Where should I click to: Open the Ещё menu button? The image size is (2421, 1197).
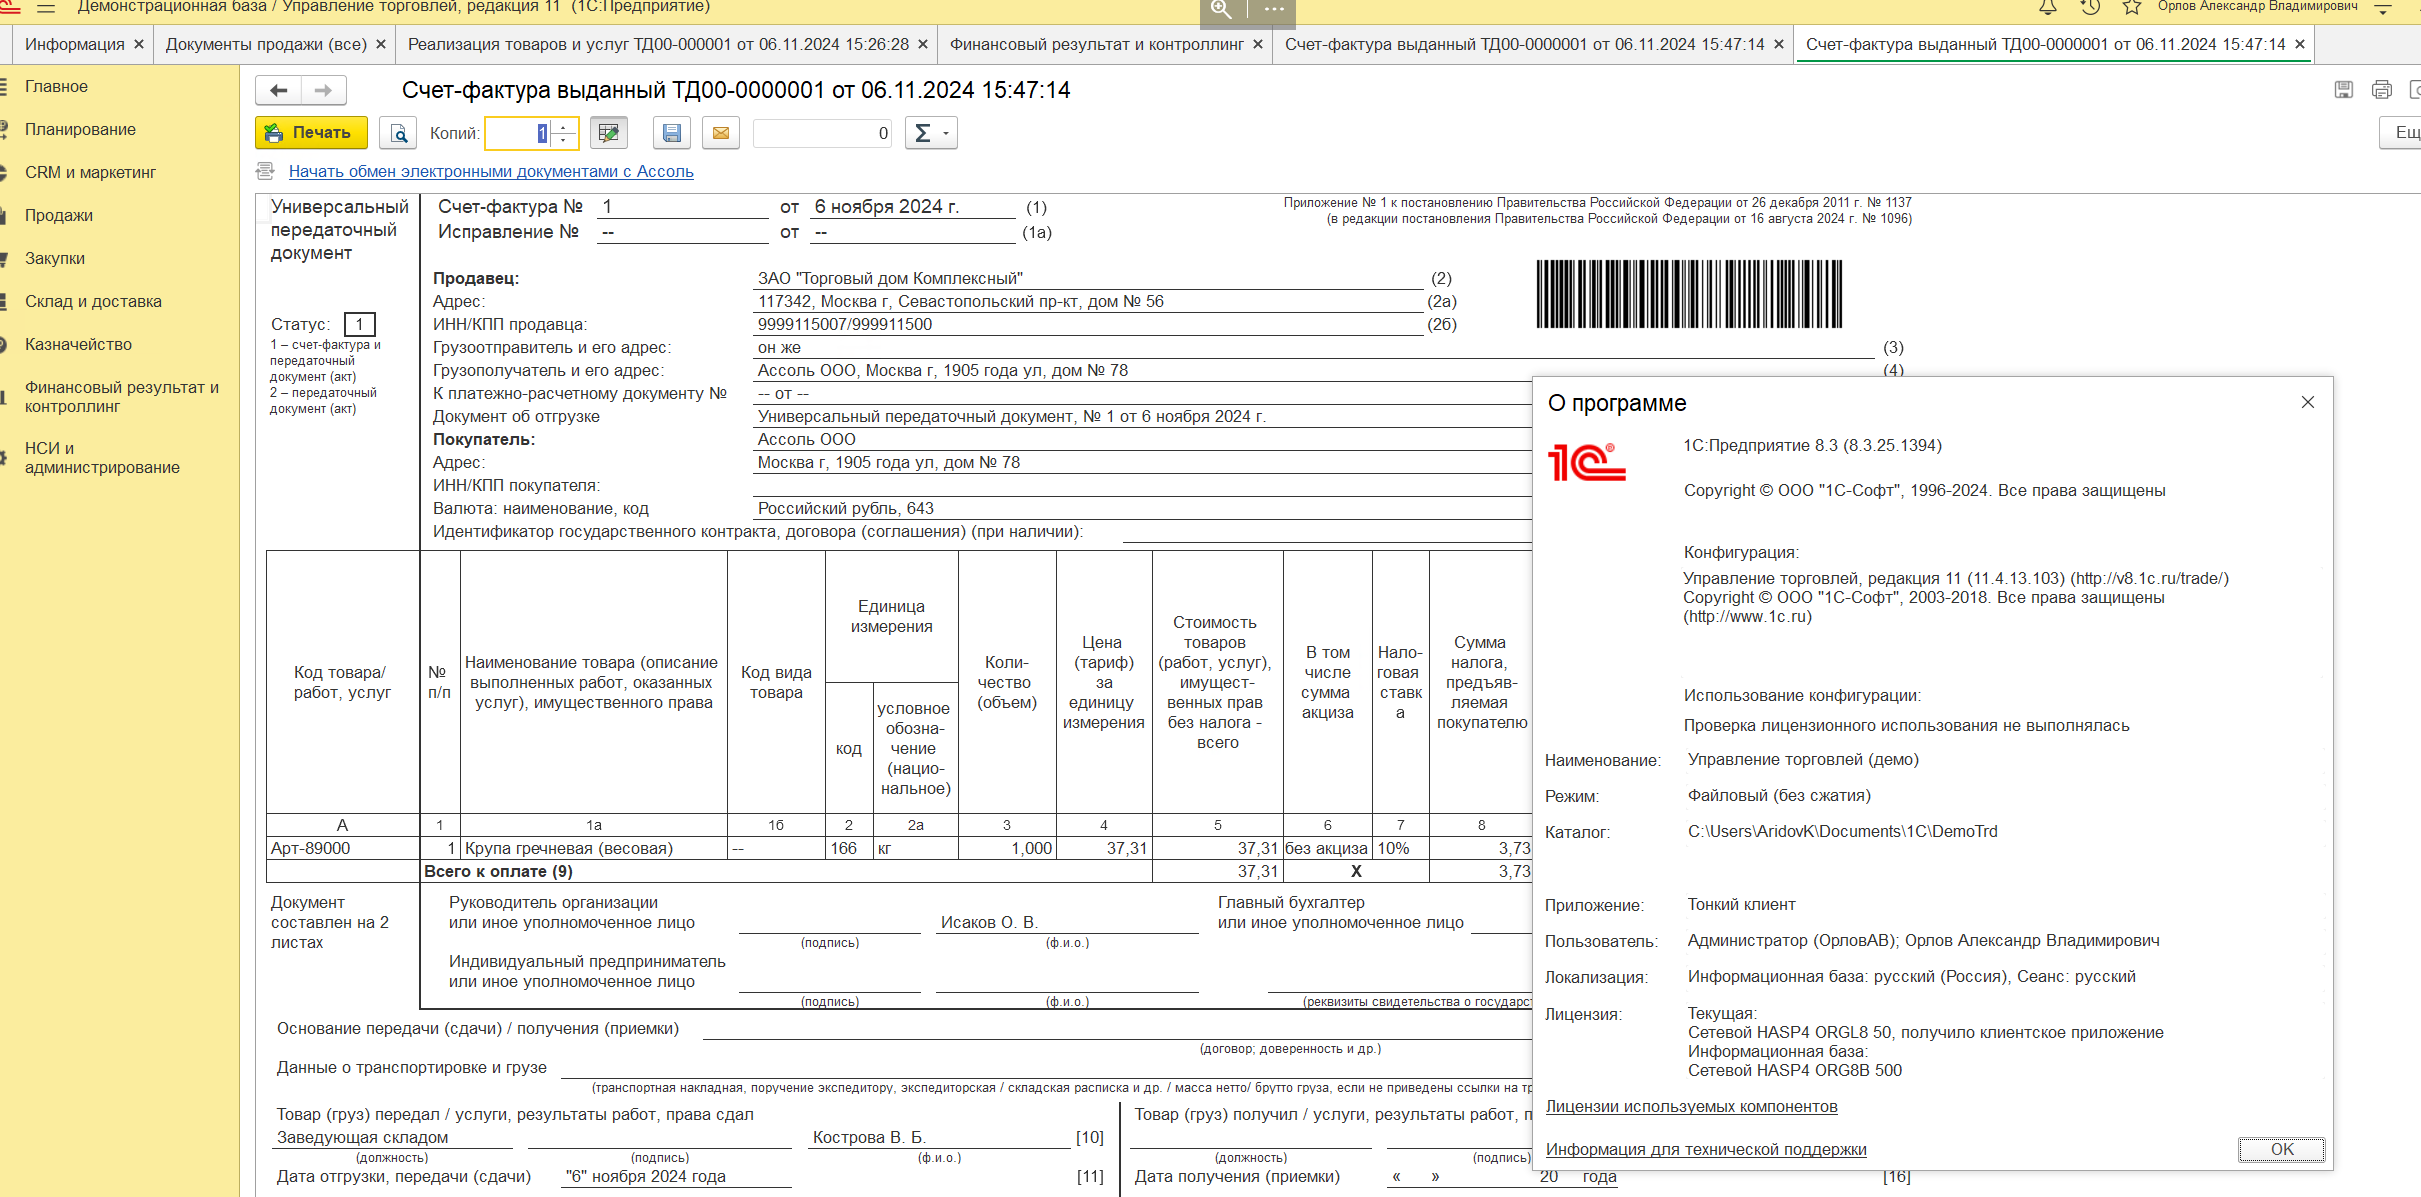pos(2402,133)
